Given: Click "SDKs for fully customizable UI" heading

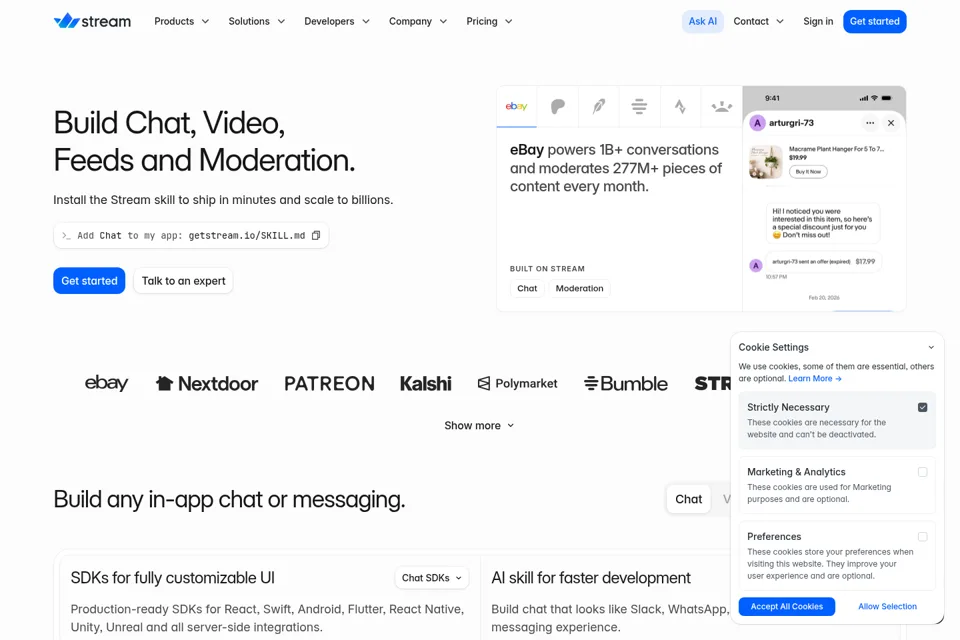Looking at the screenshot, I should coord(173,578).
